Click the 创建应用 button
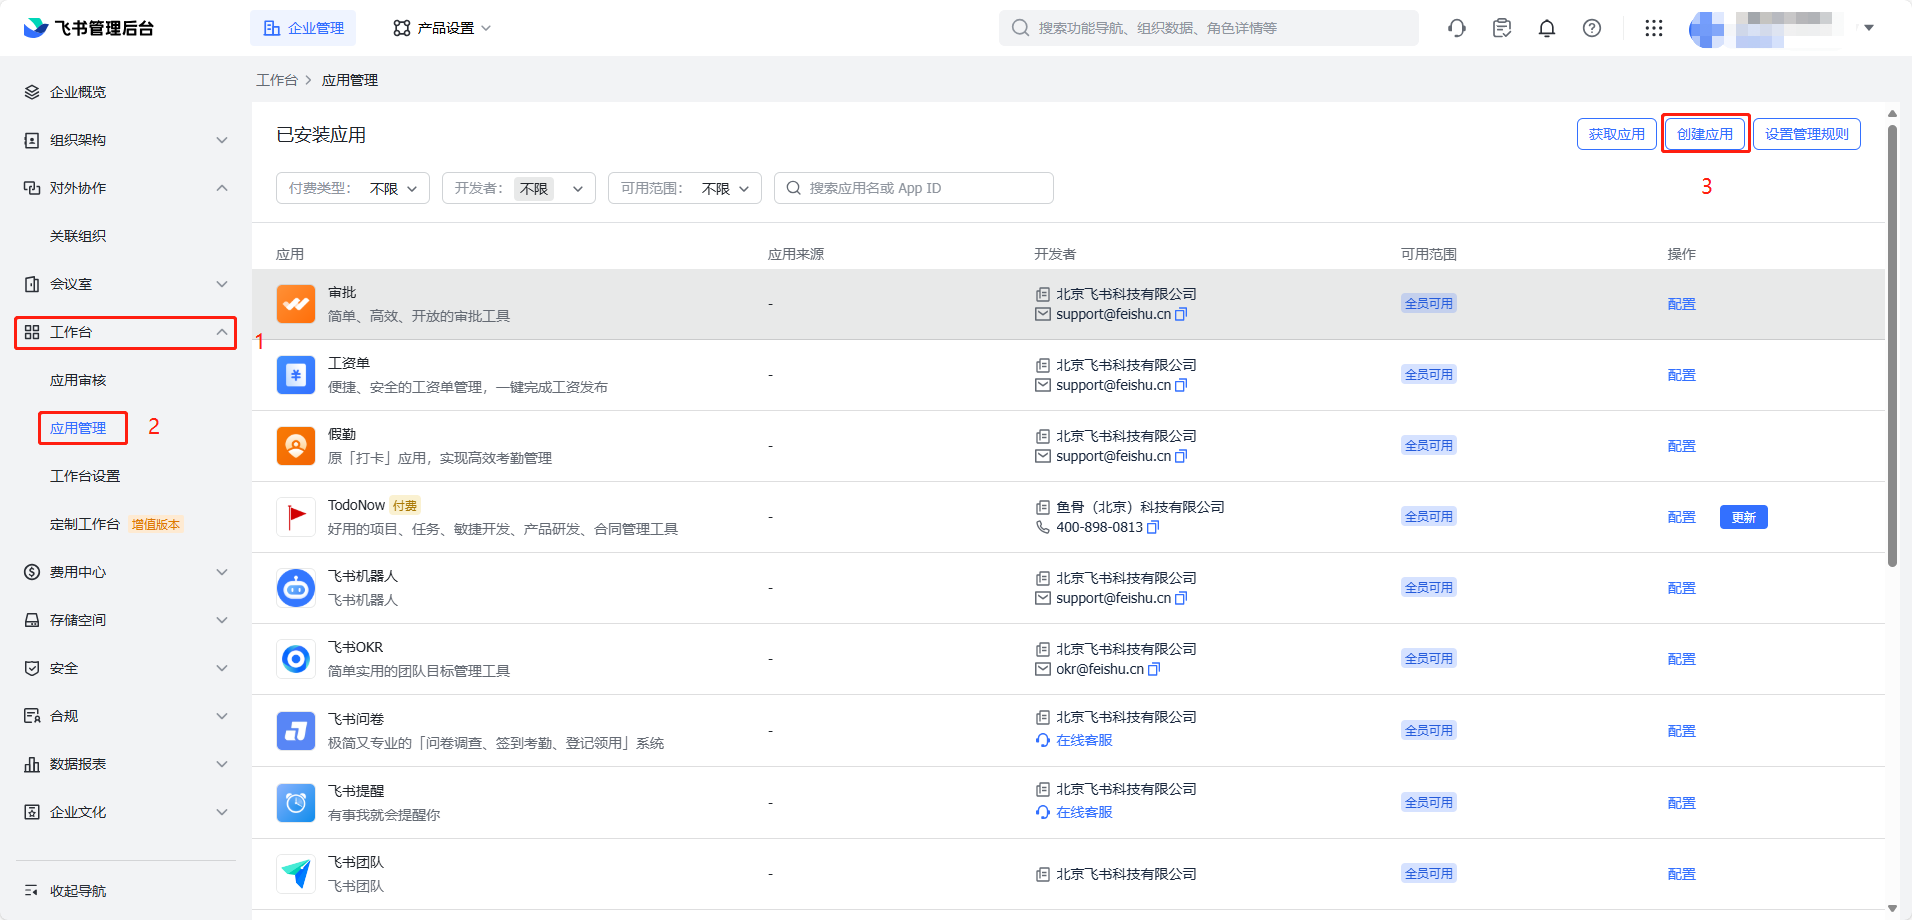The width and height of the screenshot is (1912, 920). pos(1705,134)
